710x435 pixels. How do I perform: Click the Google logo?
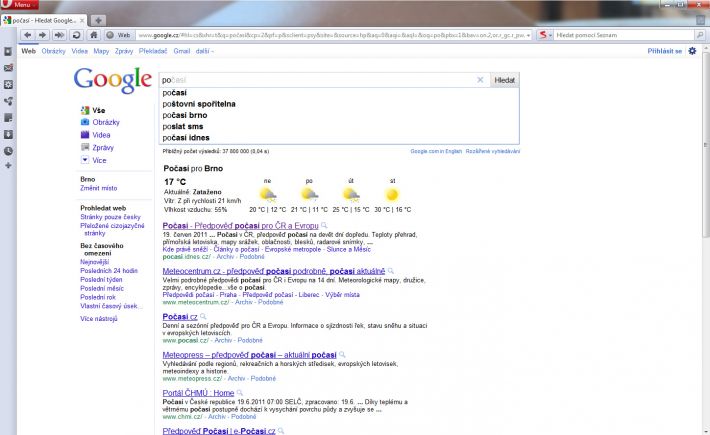coord(113,80)
